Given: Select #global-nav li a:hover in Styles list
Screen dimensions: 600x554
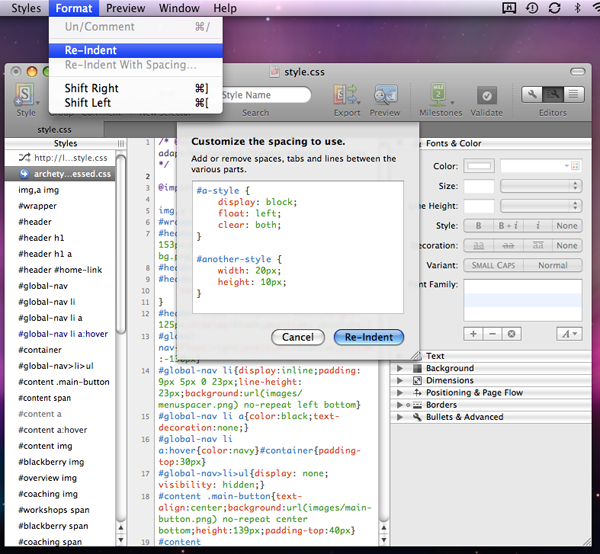Looking at the screenshot, I should coord(63,334).
